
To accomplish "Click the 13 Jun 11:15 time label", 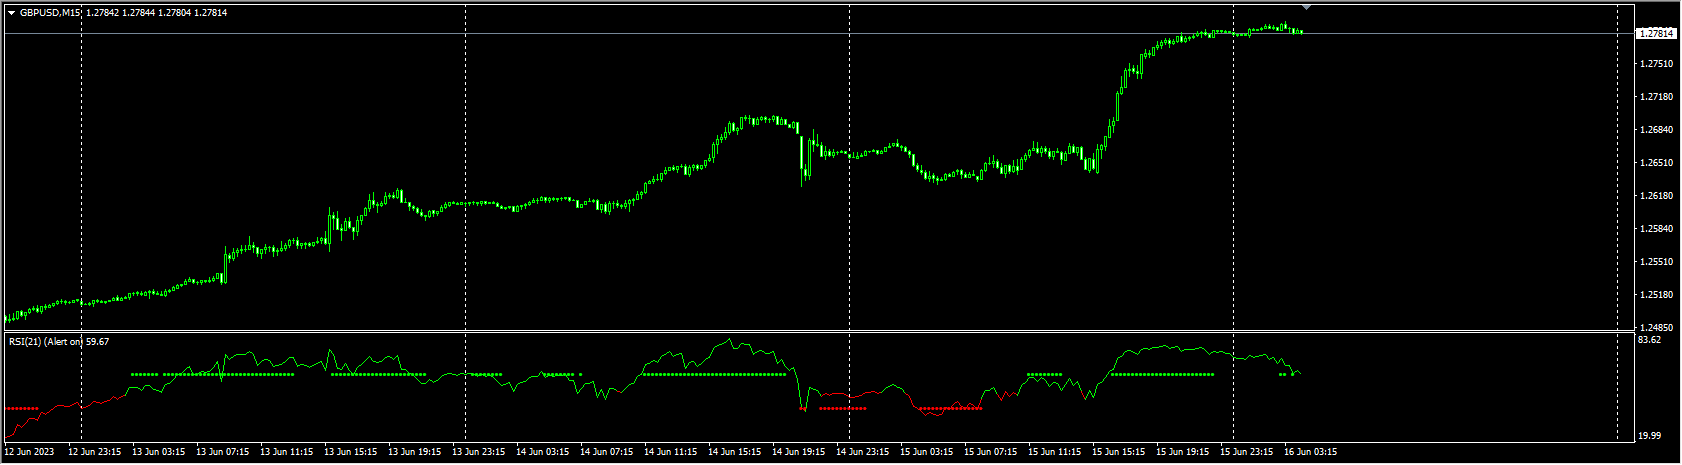I will [286, 452].
